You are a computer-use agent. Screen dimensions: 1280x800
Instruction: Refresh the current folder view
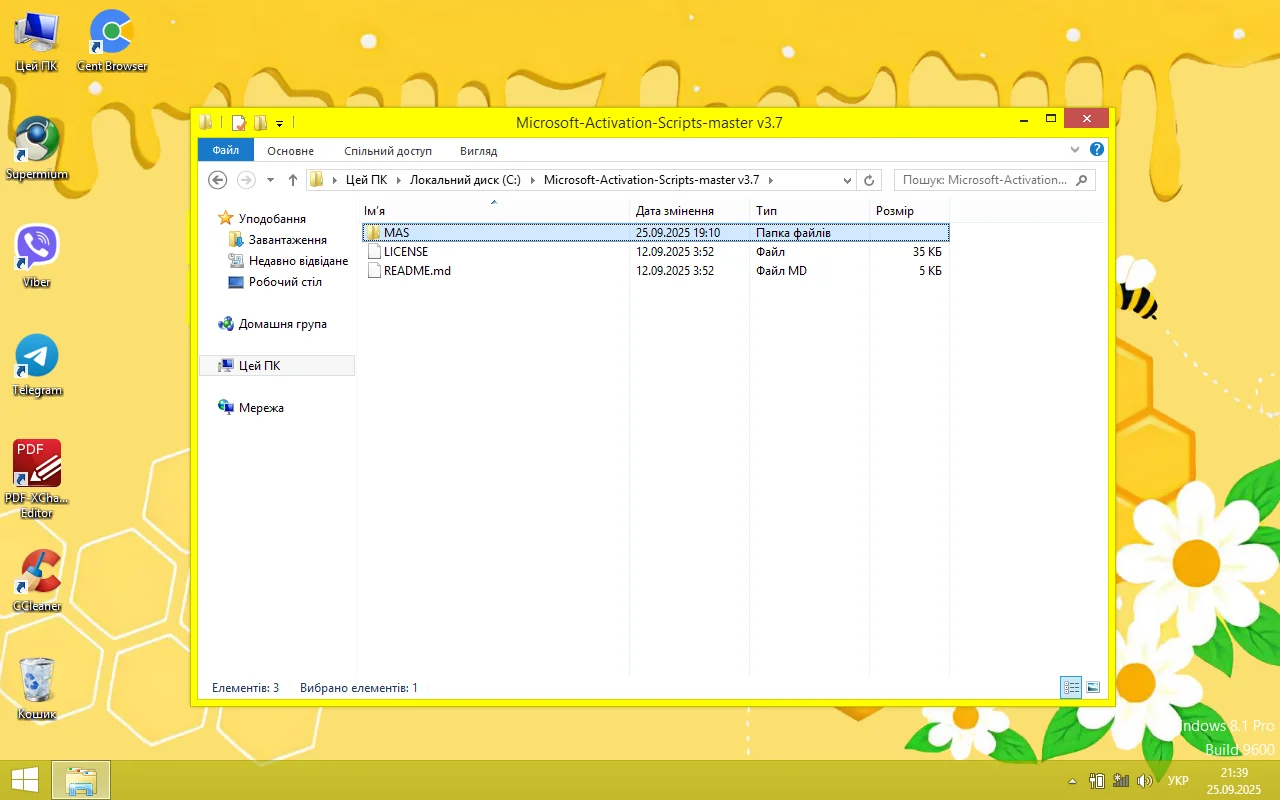(869, 180)
